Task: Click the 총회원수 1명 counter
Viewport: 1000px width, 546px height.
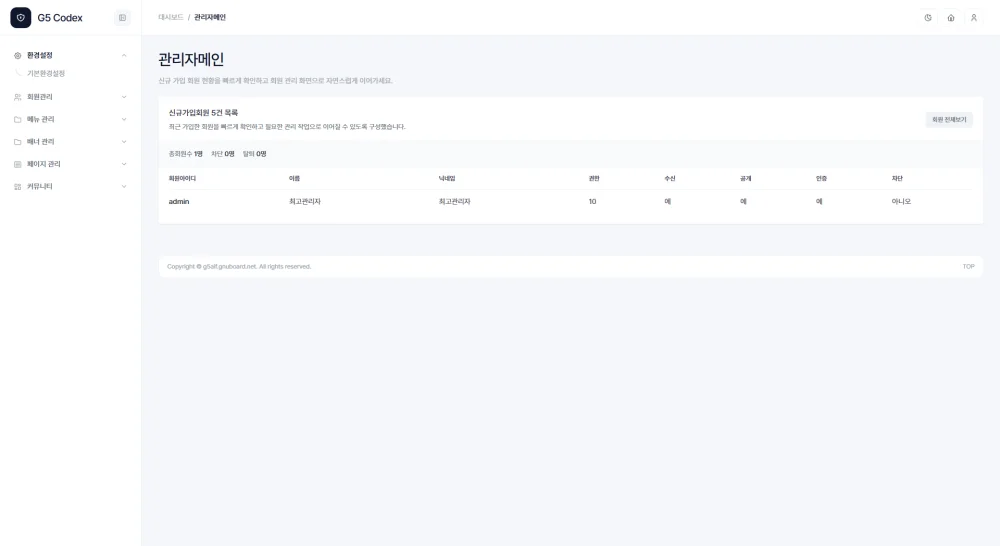Action: point(186,154)
